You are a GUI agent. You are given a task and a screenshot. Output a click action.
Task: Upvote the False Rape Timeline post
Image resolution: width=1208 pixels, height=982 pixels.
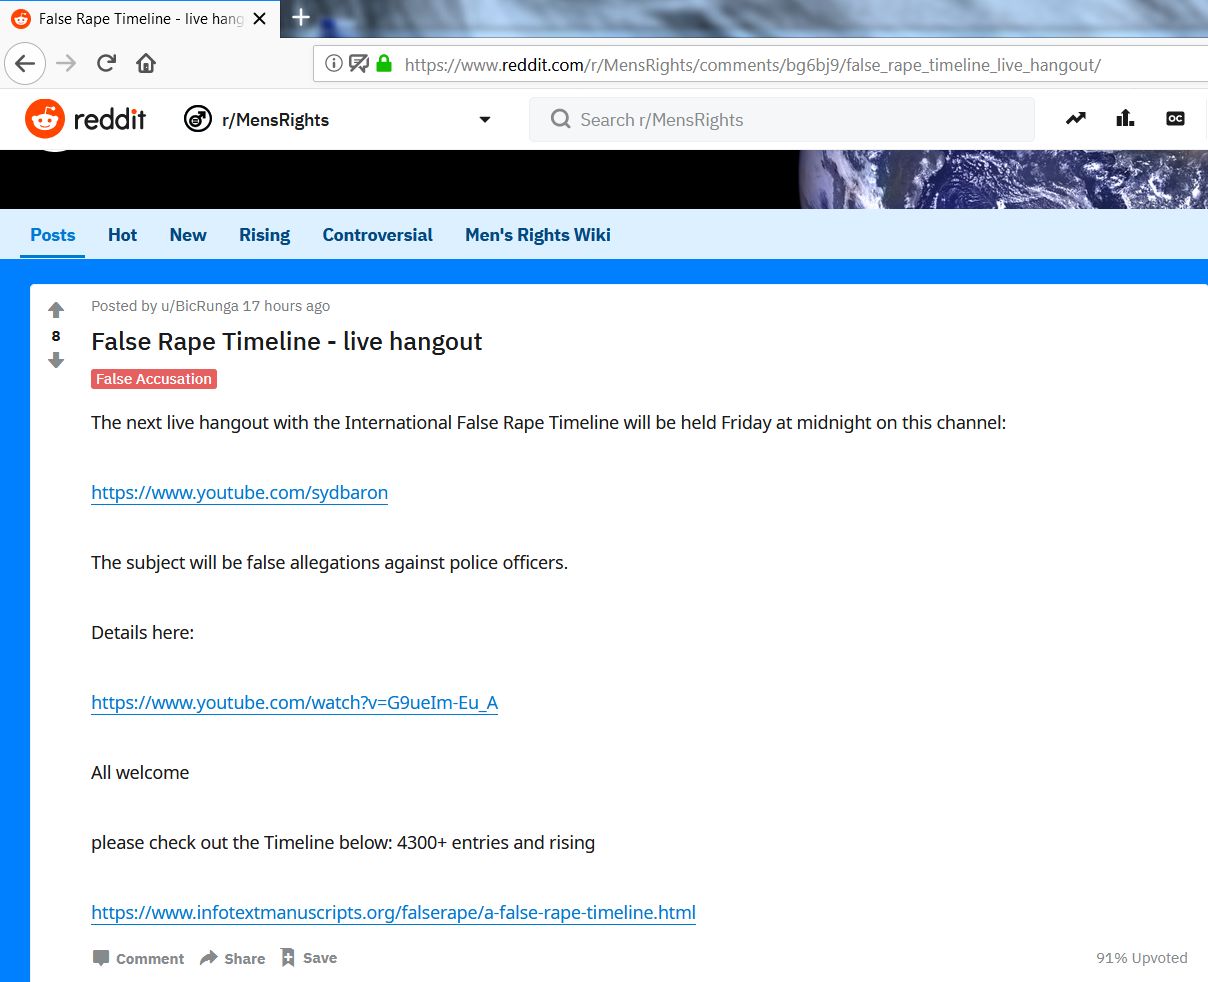click(56, 310)
